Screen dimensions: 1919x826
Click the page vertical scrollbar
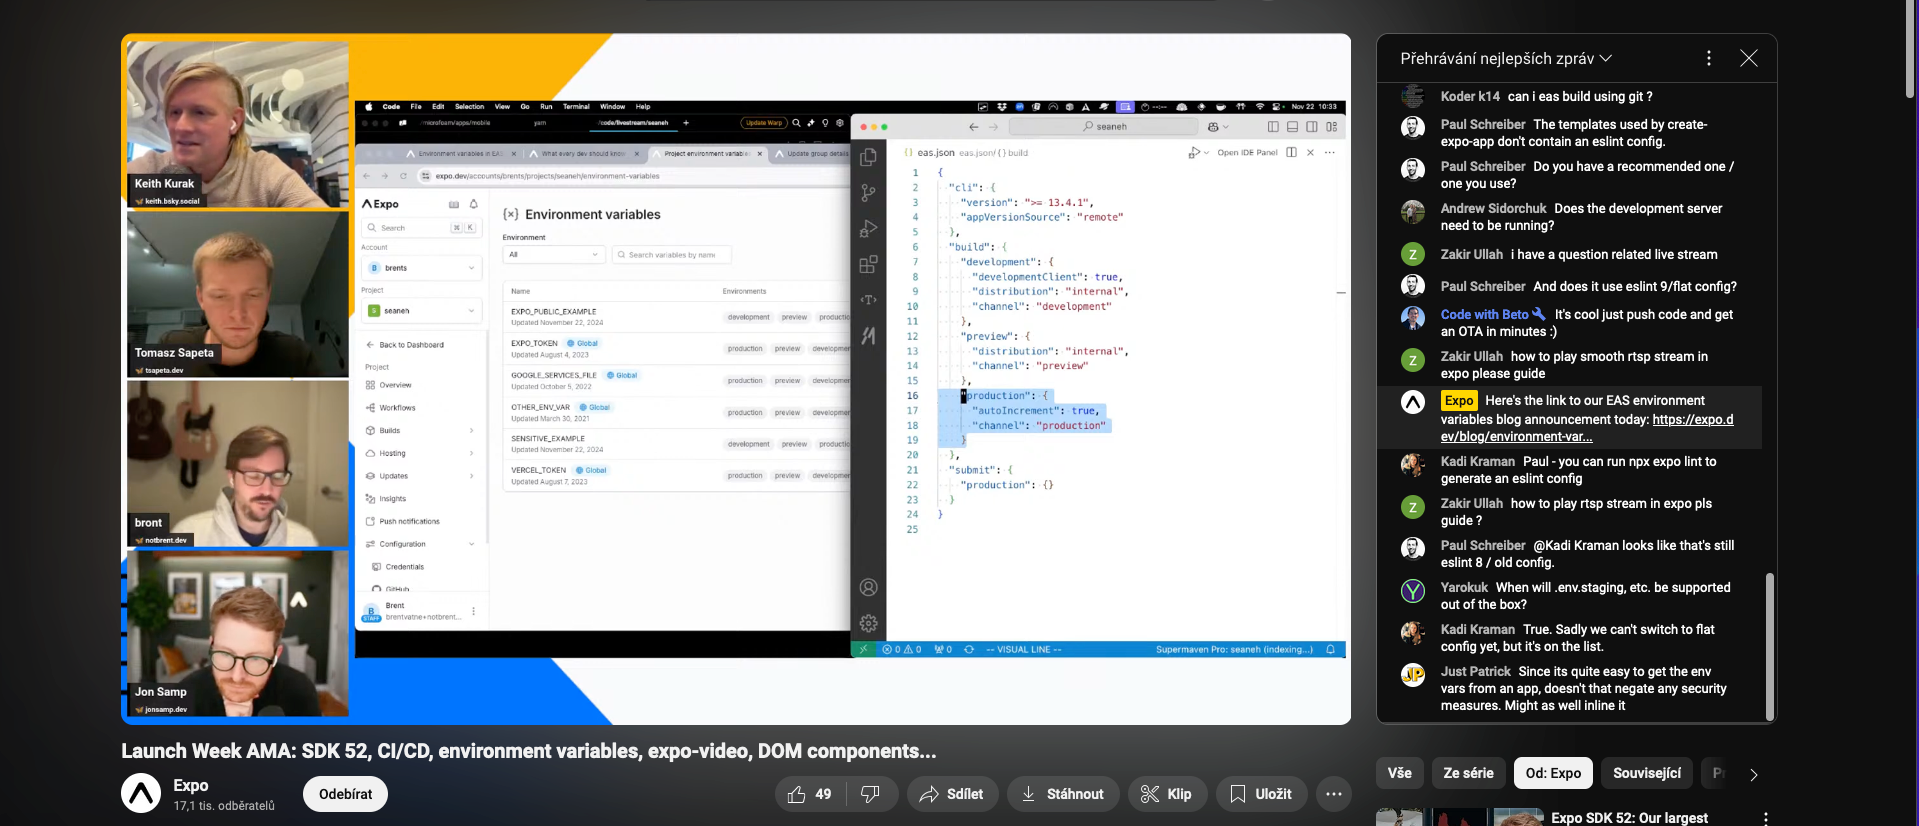1910,50
